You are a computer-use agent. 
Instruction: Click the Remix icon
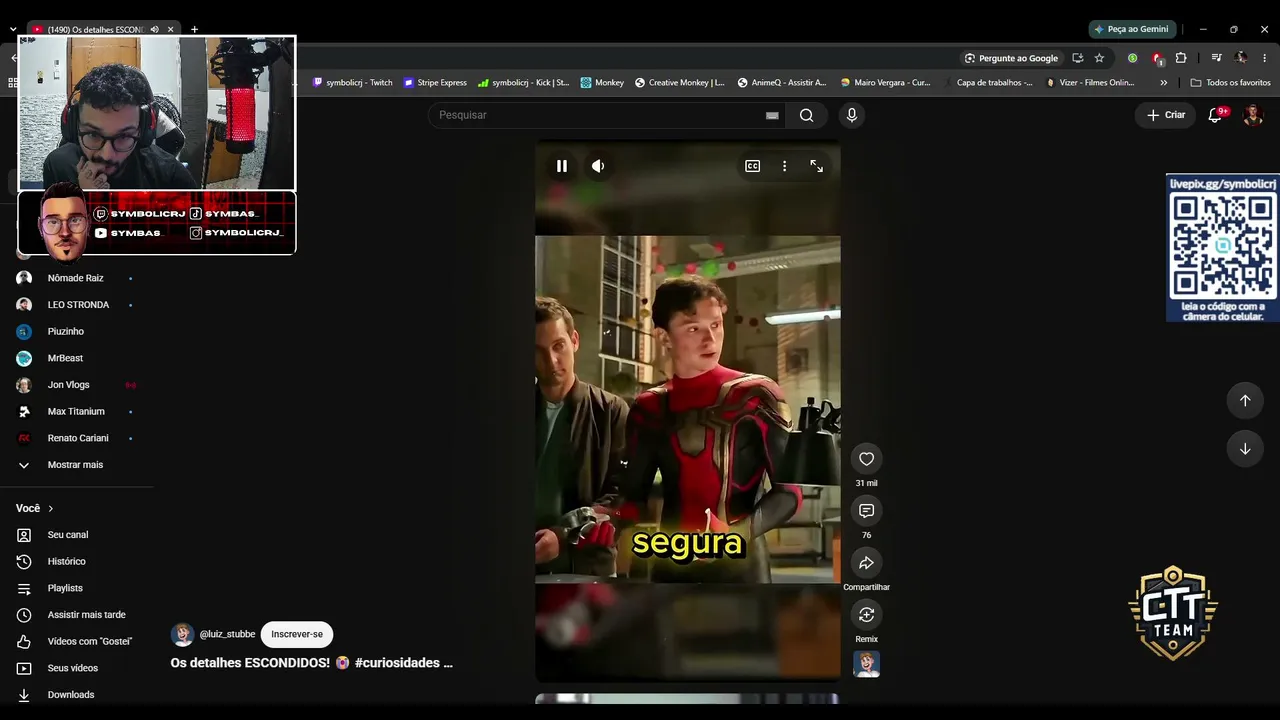tap(867, 615)
